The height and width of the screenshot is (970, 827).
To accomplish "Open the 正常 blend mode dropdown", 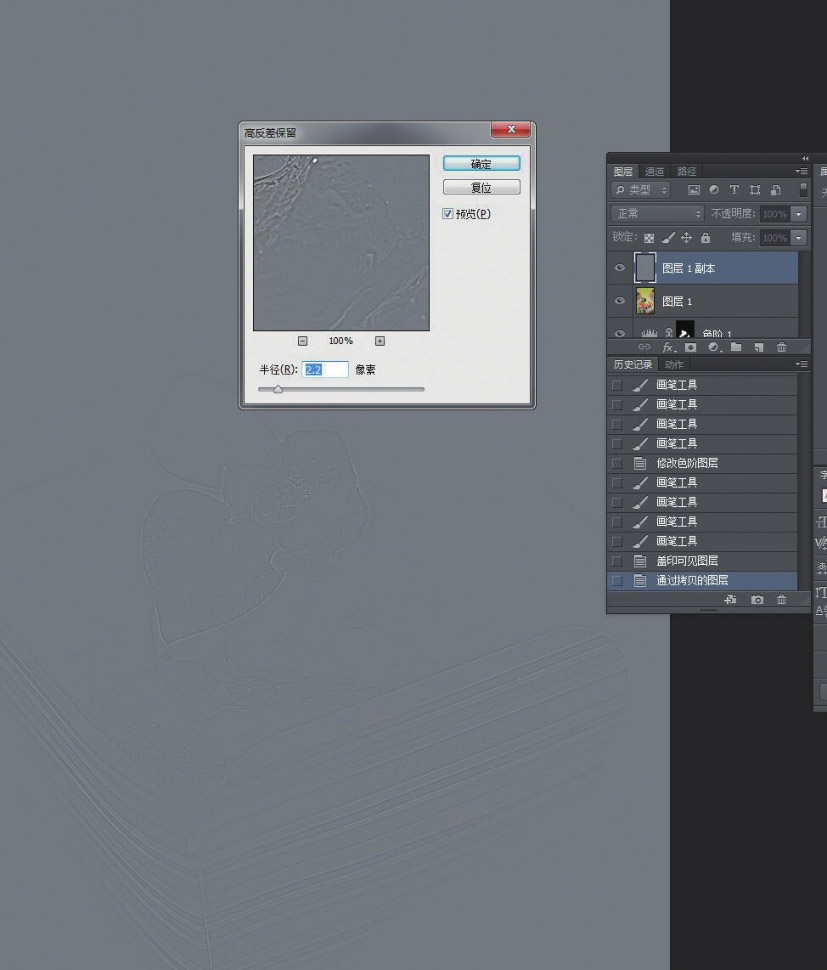I will (x=658, y=214).
